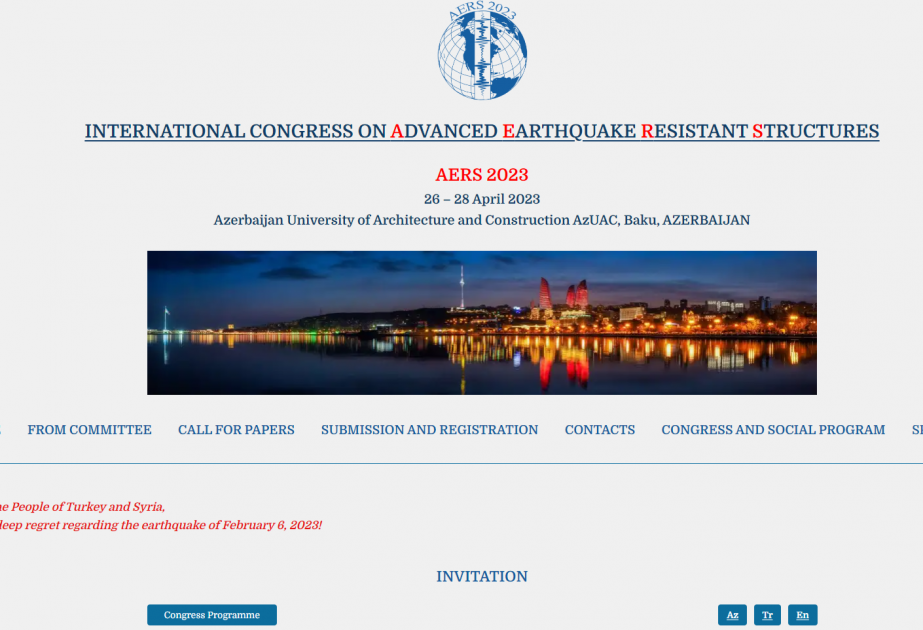Click the 26 – 28 April 2023 date text
923x630 pixels.
[481, 199]
